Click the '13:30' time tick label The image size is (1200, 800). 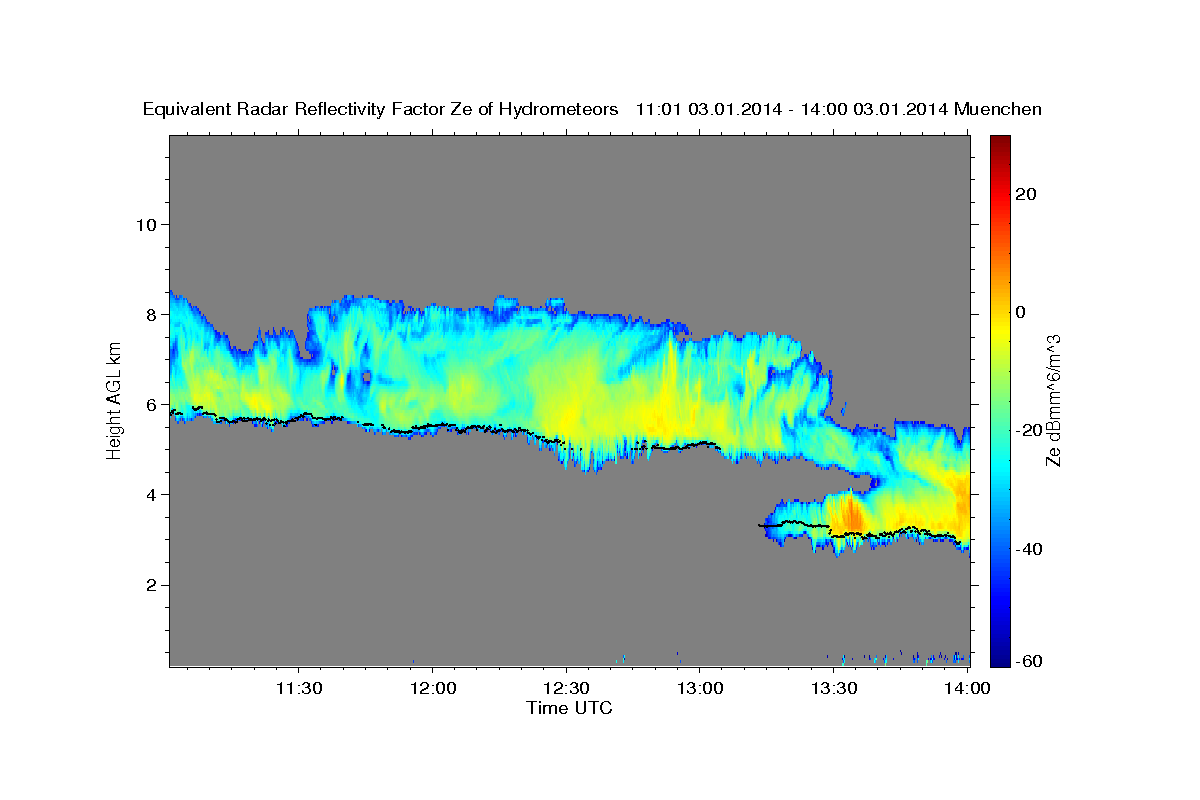pyautogui.click(x=832, y=689)
